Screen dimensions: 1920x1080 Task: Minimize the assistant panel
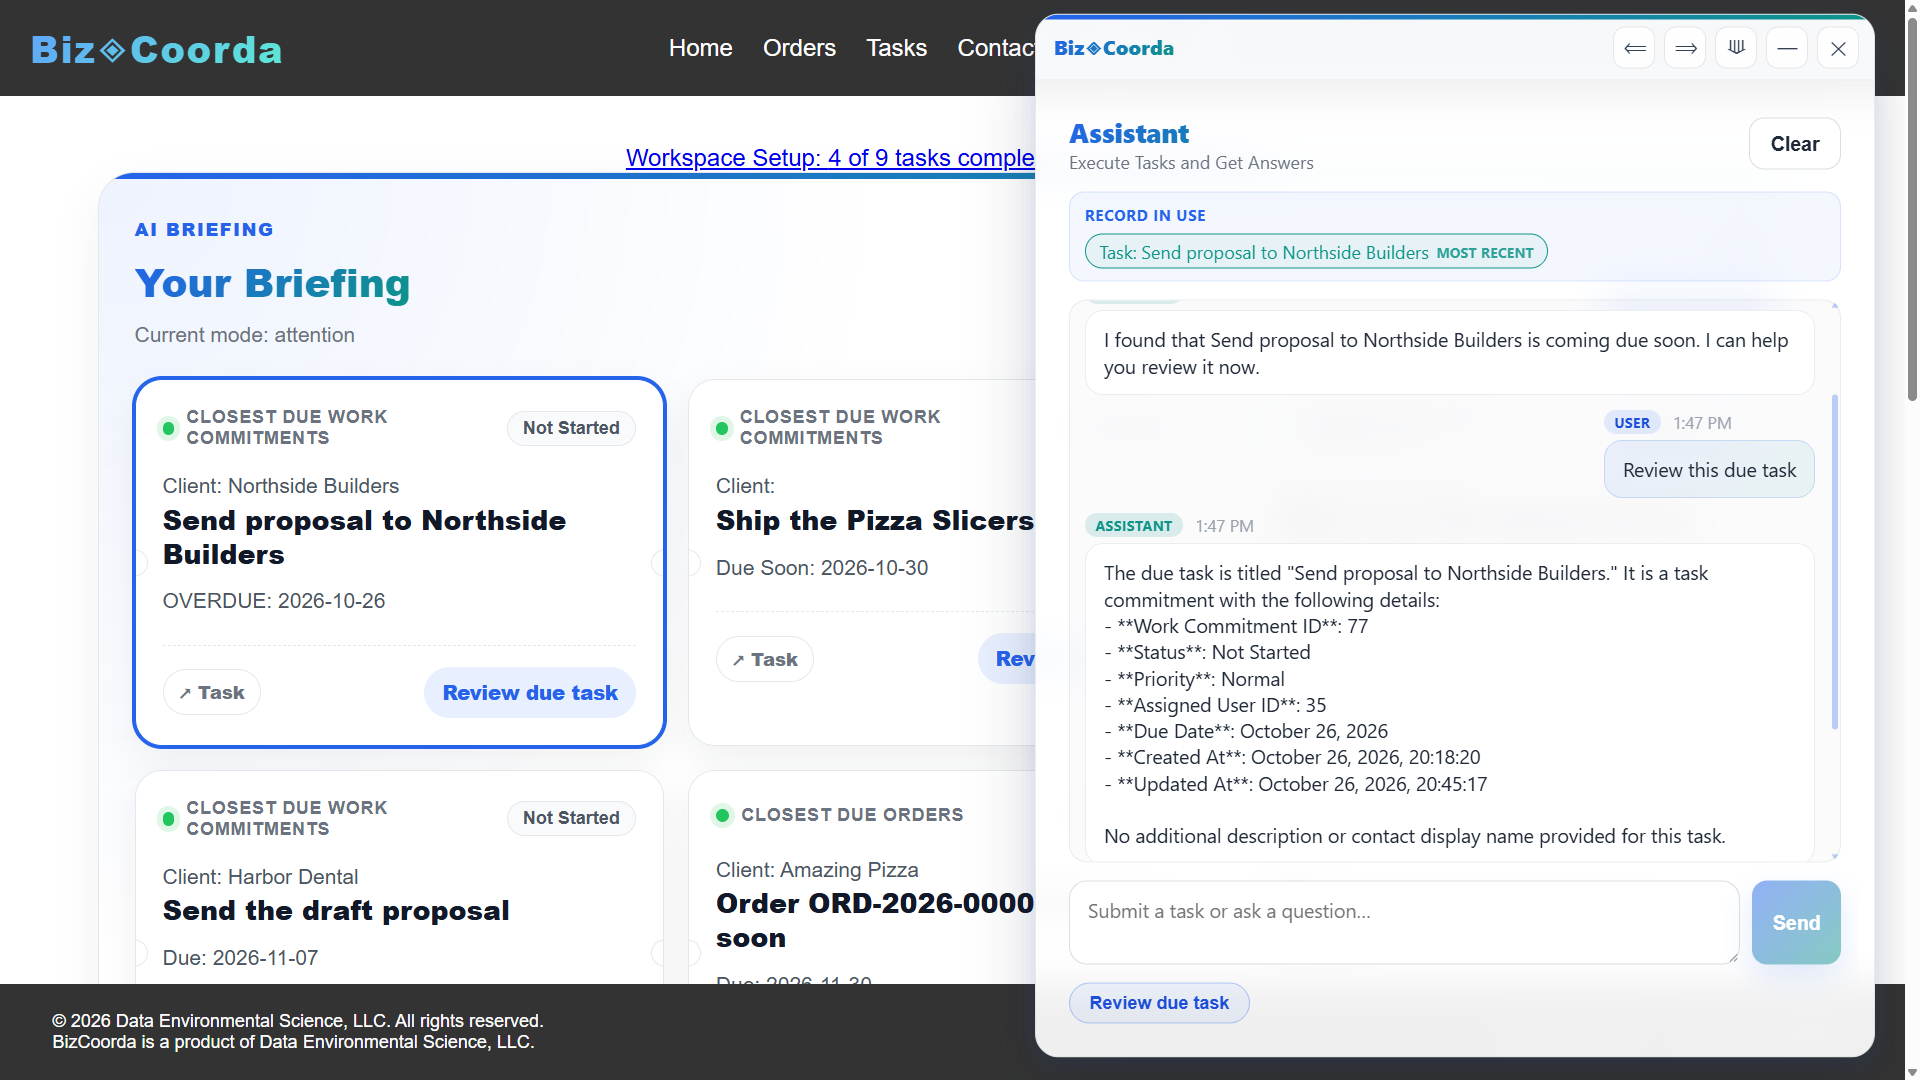click(x=1787, y=48)
